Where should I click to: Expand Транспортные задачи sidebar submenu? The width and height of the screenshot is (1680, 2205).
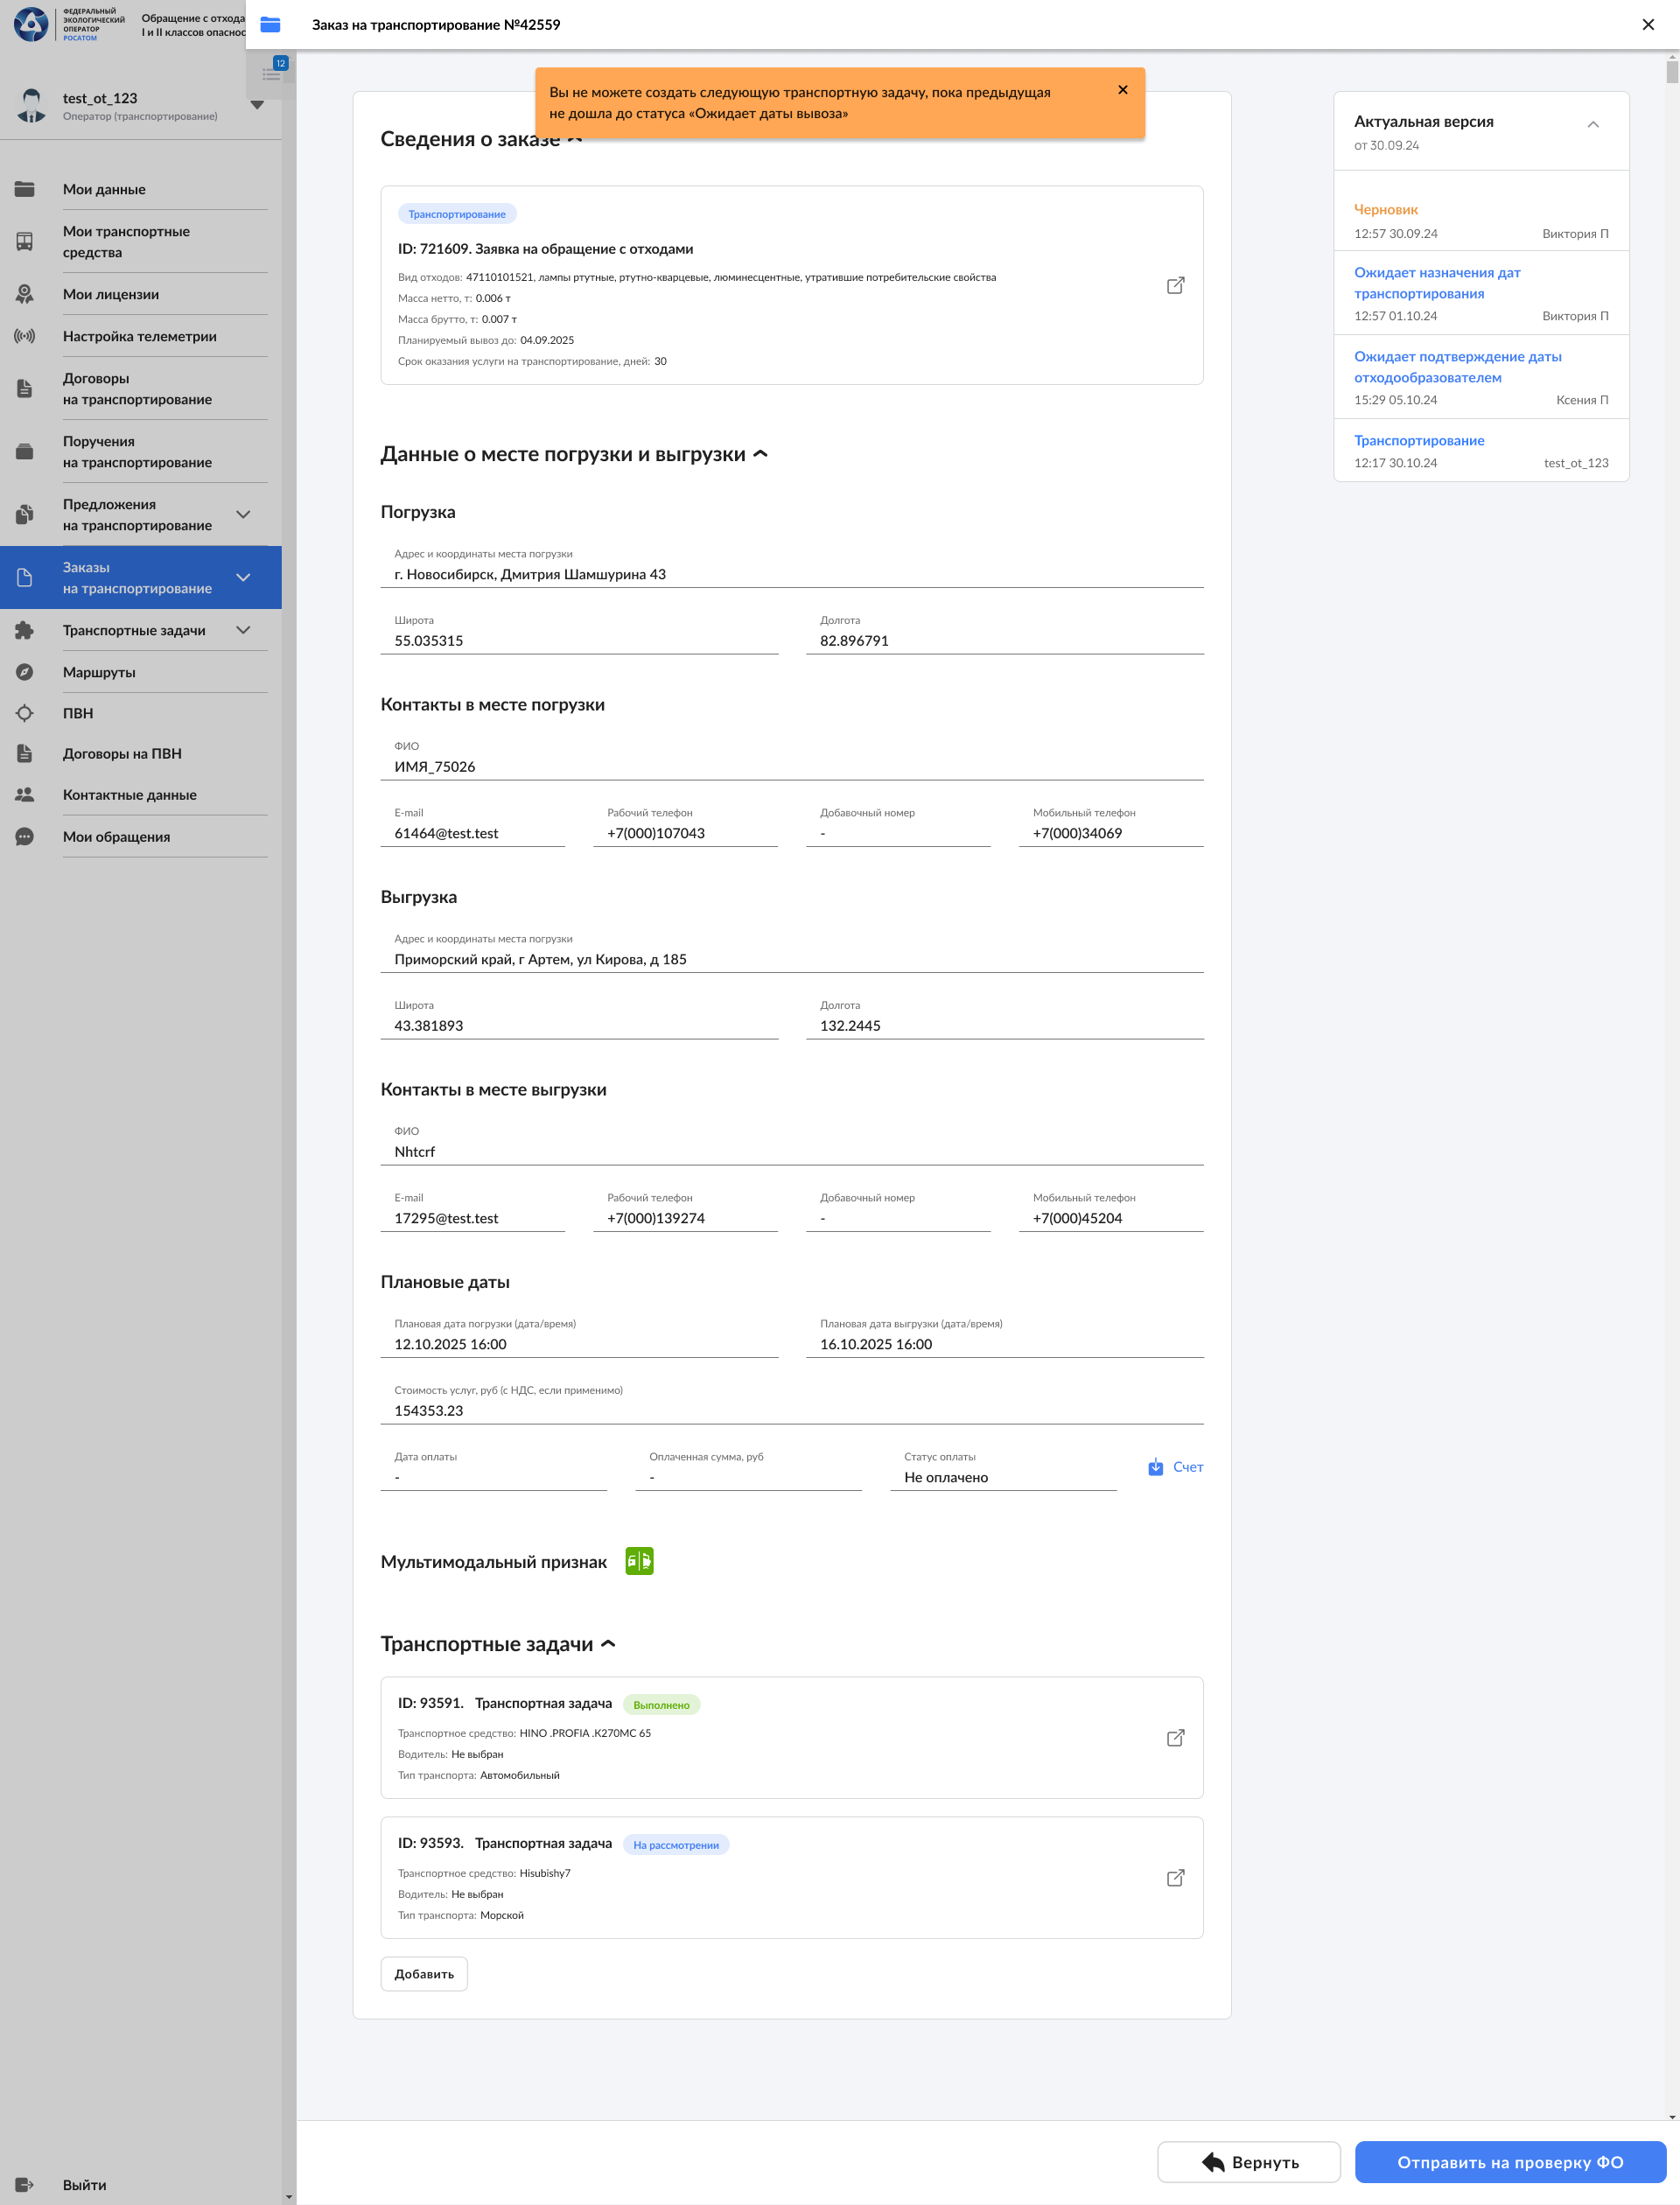[x=243, y=630]
